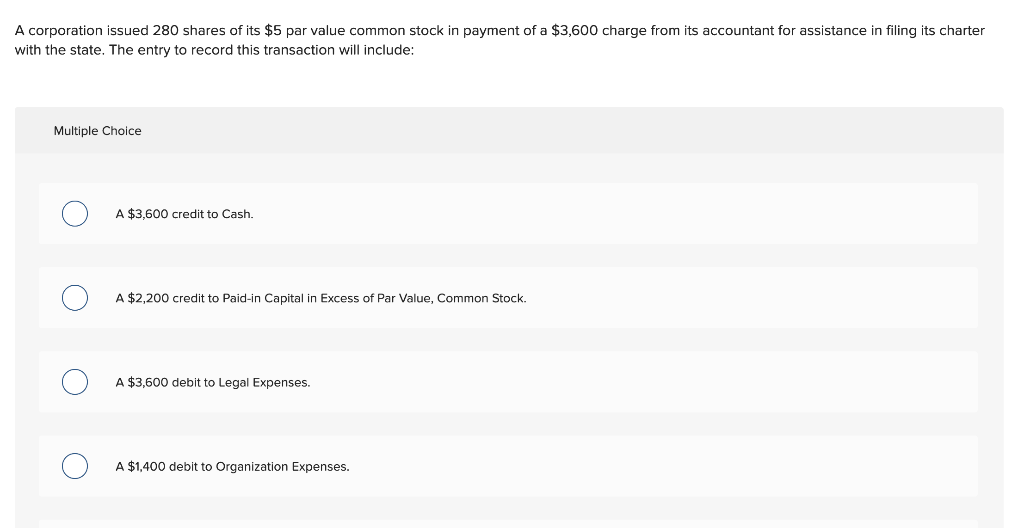Click empty area of the Paid-in Capital answer card
This screenshot has height=528, width=1024.
click(751, 298)
